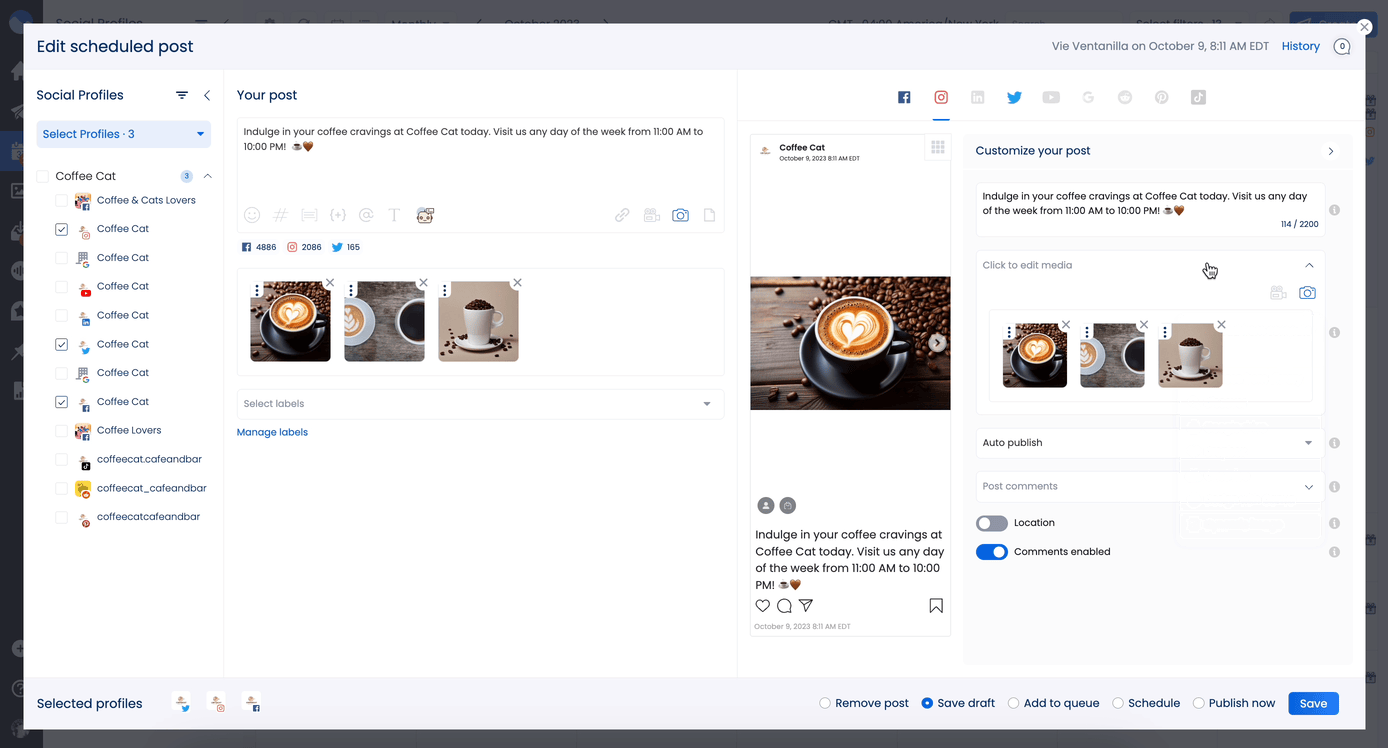Open the emoji picker in post editor
This screenshot has width=1388, height=748.
(252, 215)
